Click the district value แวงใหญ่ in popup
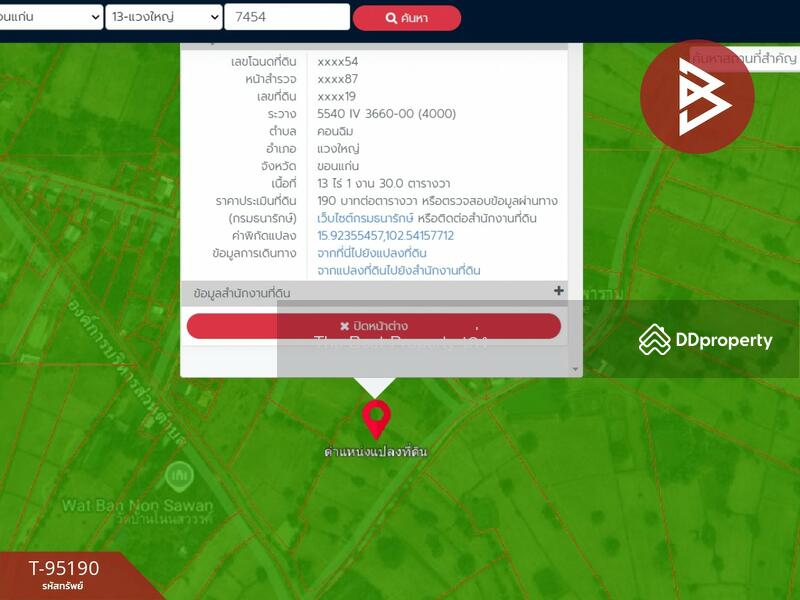 coord(338,149)
